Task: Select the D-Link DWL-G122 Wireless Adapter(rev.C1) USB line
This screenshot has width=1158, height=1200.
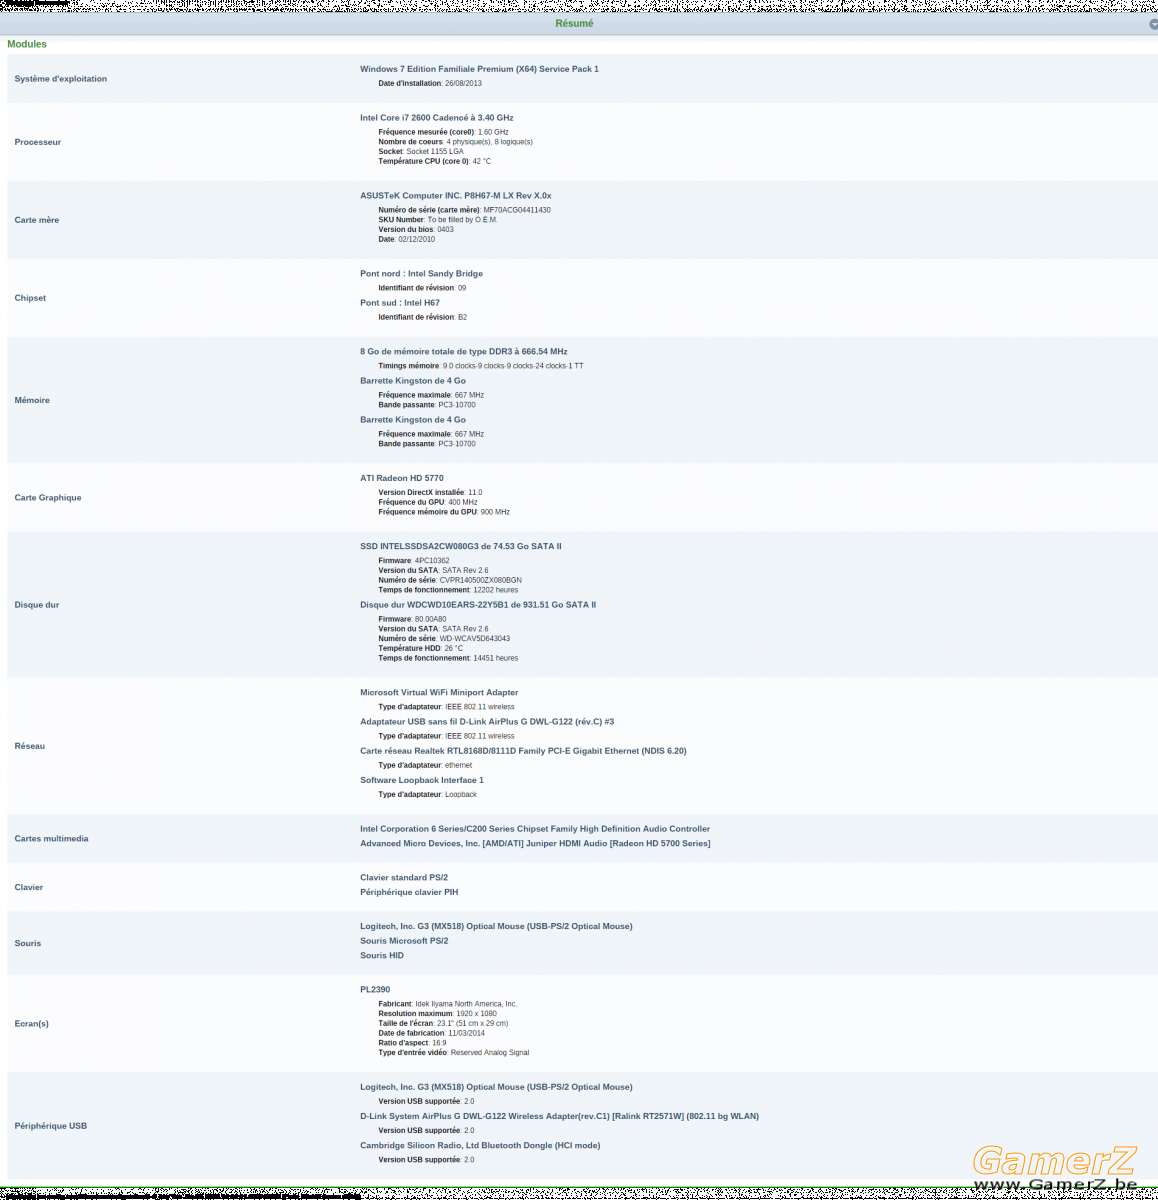Action: pyautogui.click(x=559, y=1117)
